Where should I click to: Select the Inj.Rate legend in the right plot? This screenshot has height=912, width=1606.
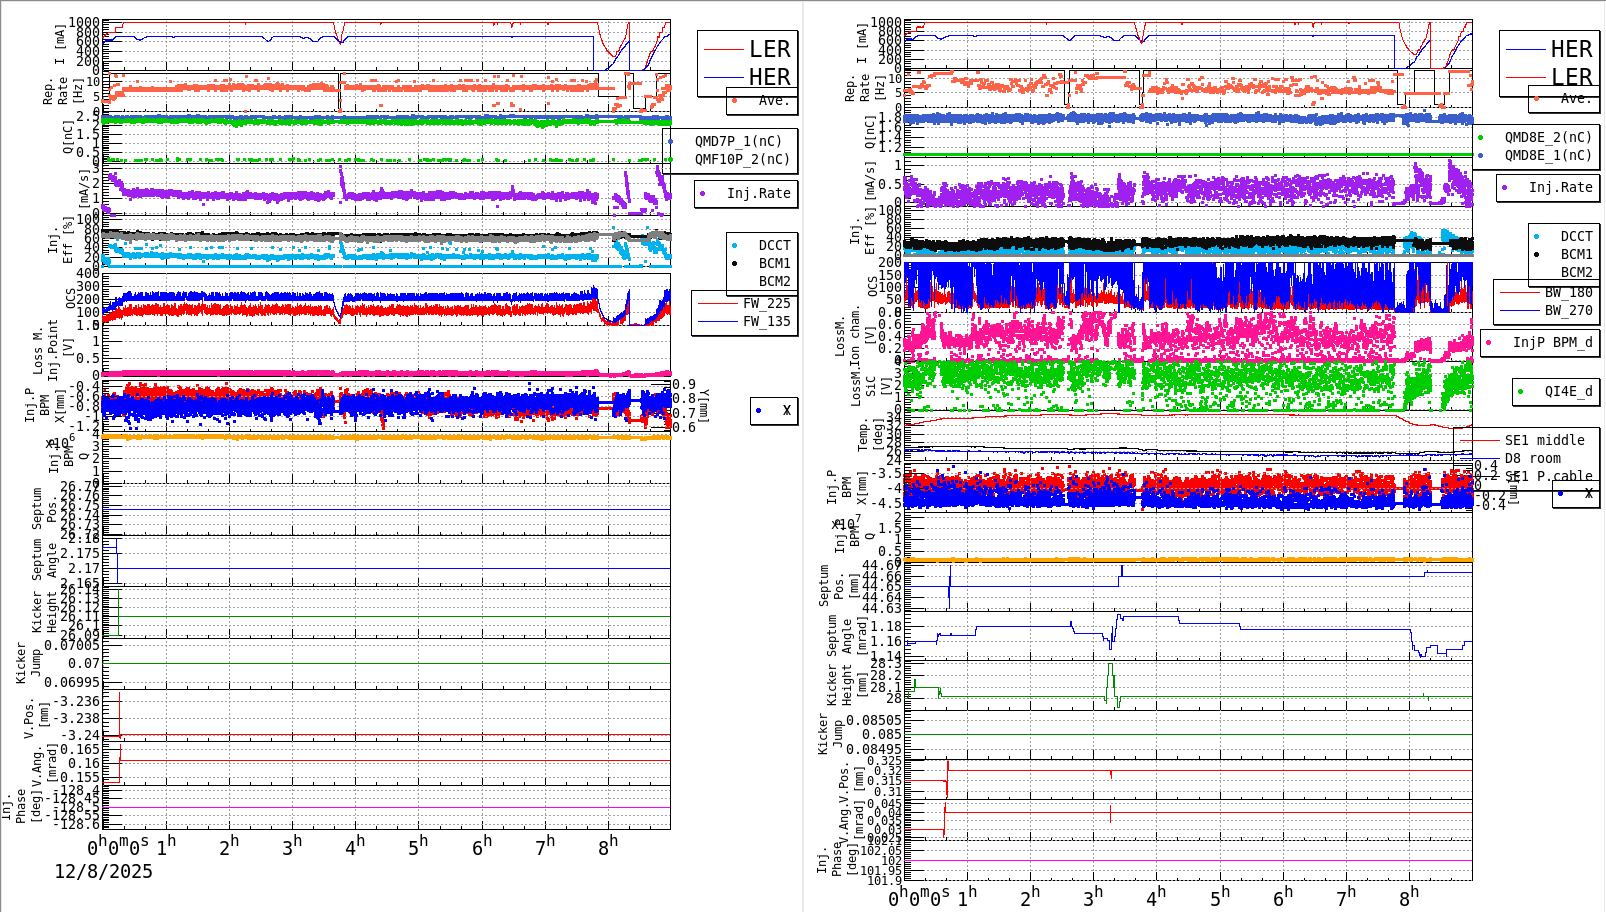[x=1560, y=187]
